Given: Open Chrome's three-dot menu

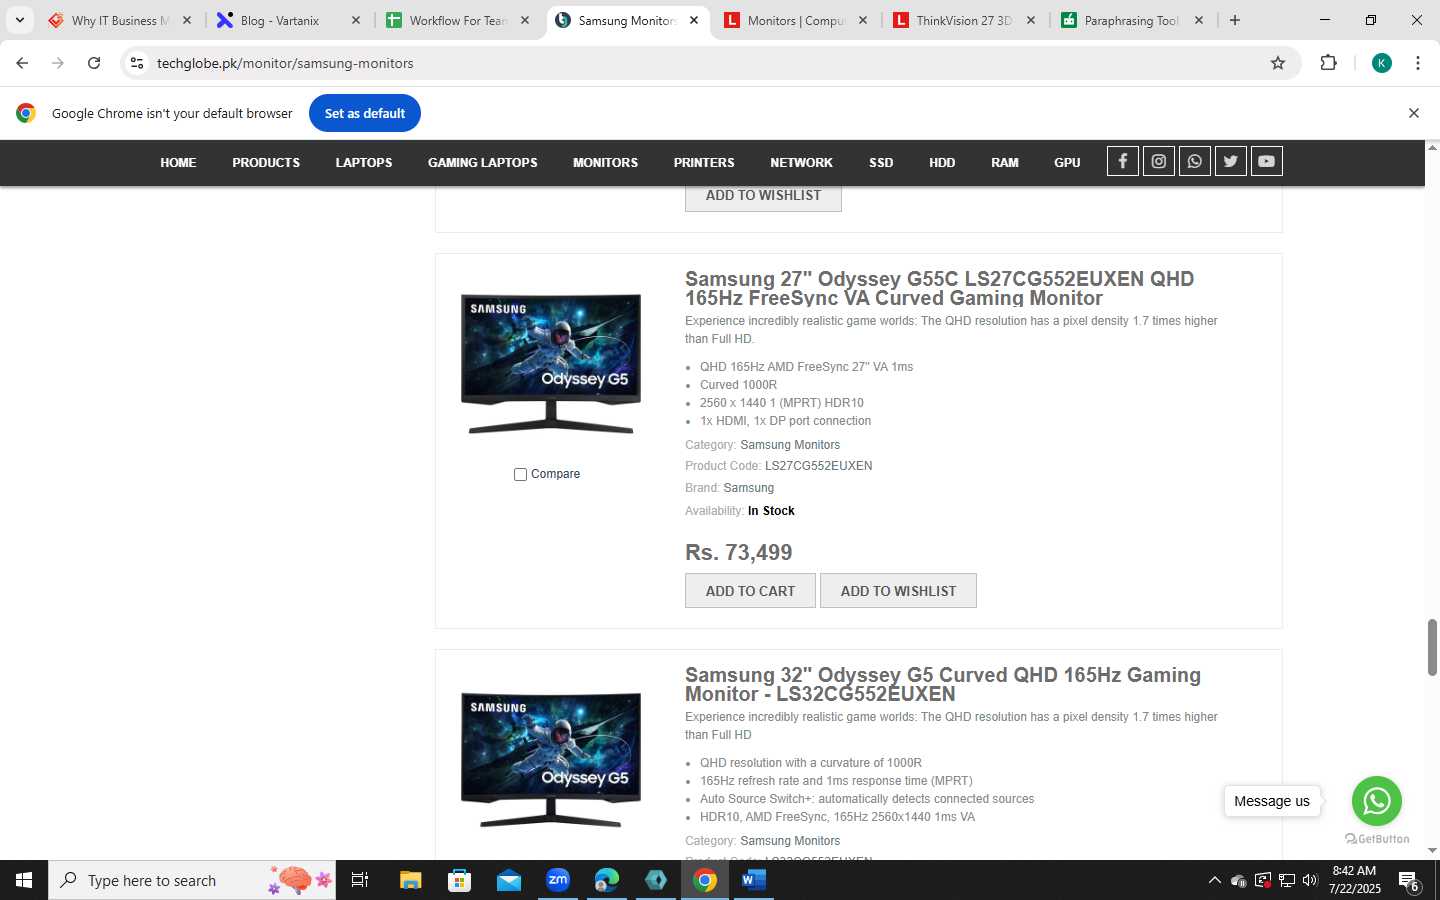Looking at the screenshot, I should (1418, 63).
